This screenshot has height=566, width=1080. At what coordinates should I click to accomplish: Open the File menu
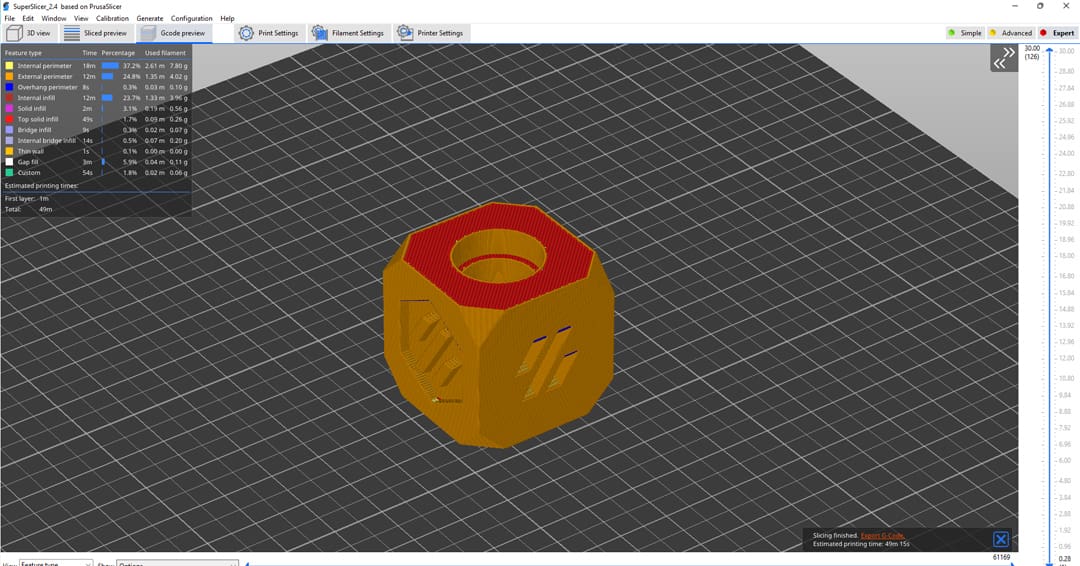pos(10,19)
